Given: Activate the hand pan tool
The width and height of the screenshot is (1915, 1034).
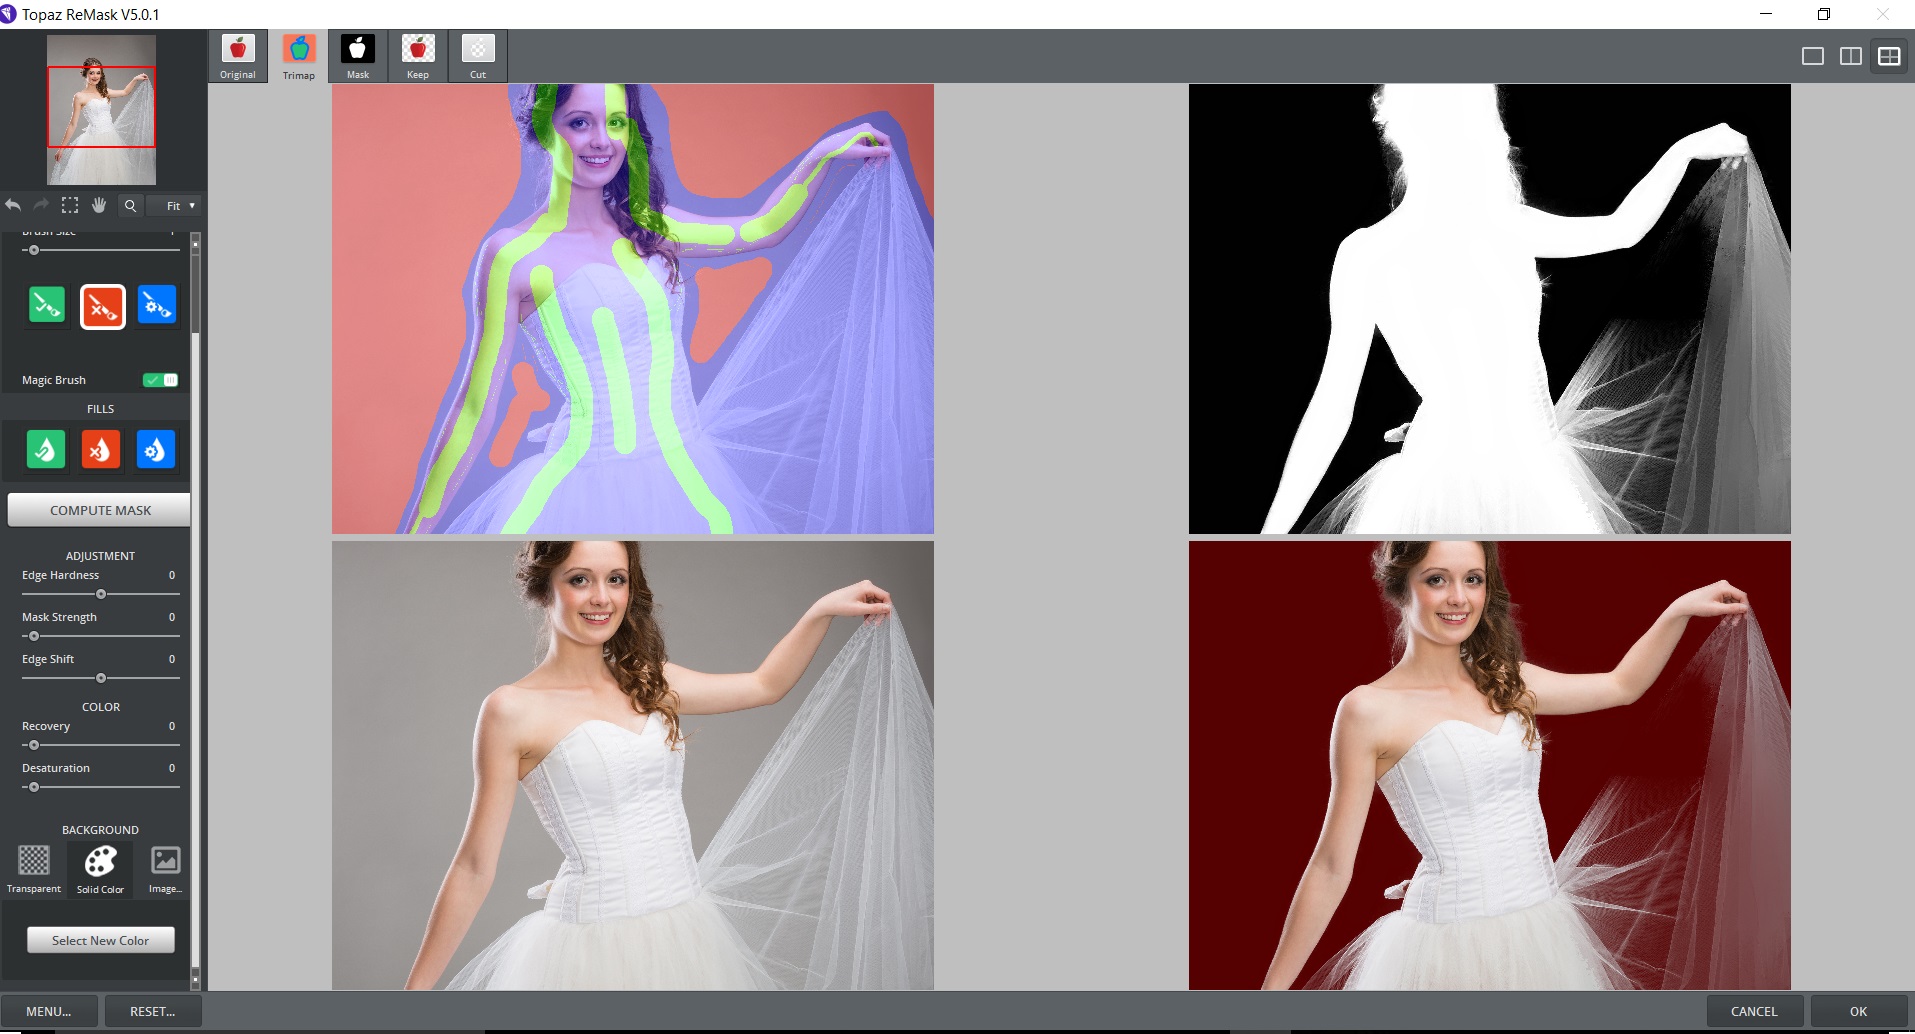Looking at the screenshot, I should pyautogui.click(x=99, y=205).
